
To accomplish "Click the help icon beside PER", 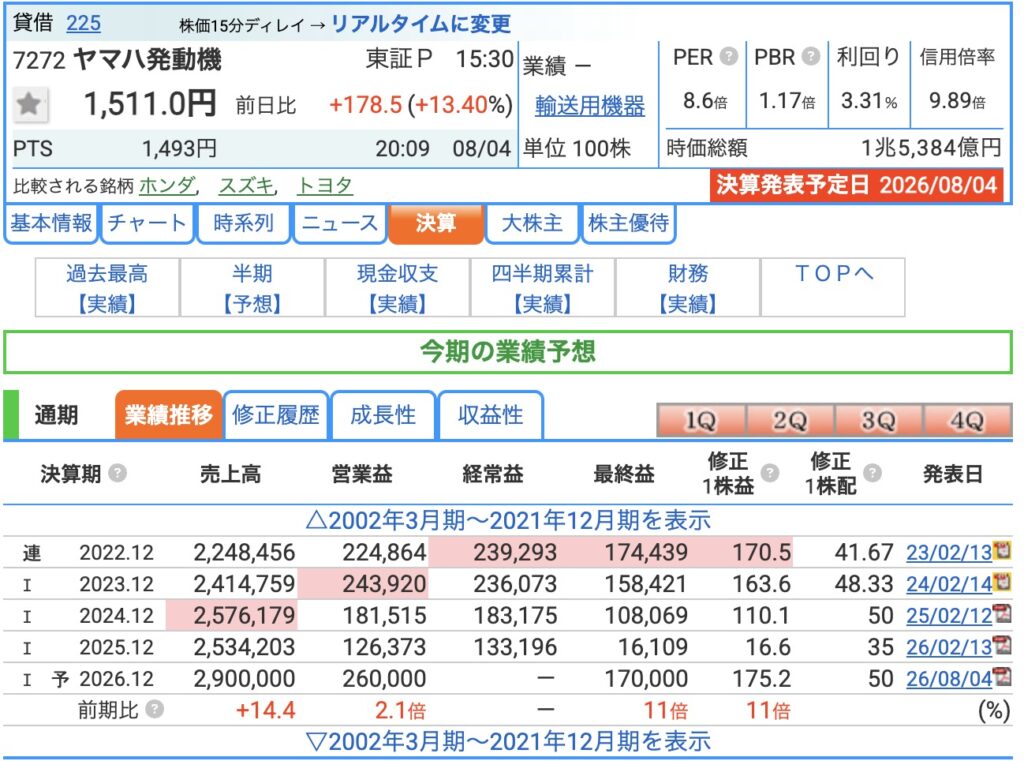I will point(728,57).
